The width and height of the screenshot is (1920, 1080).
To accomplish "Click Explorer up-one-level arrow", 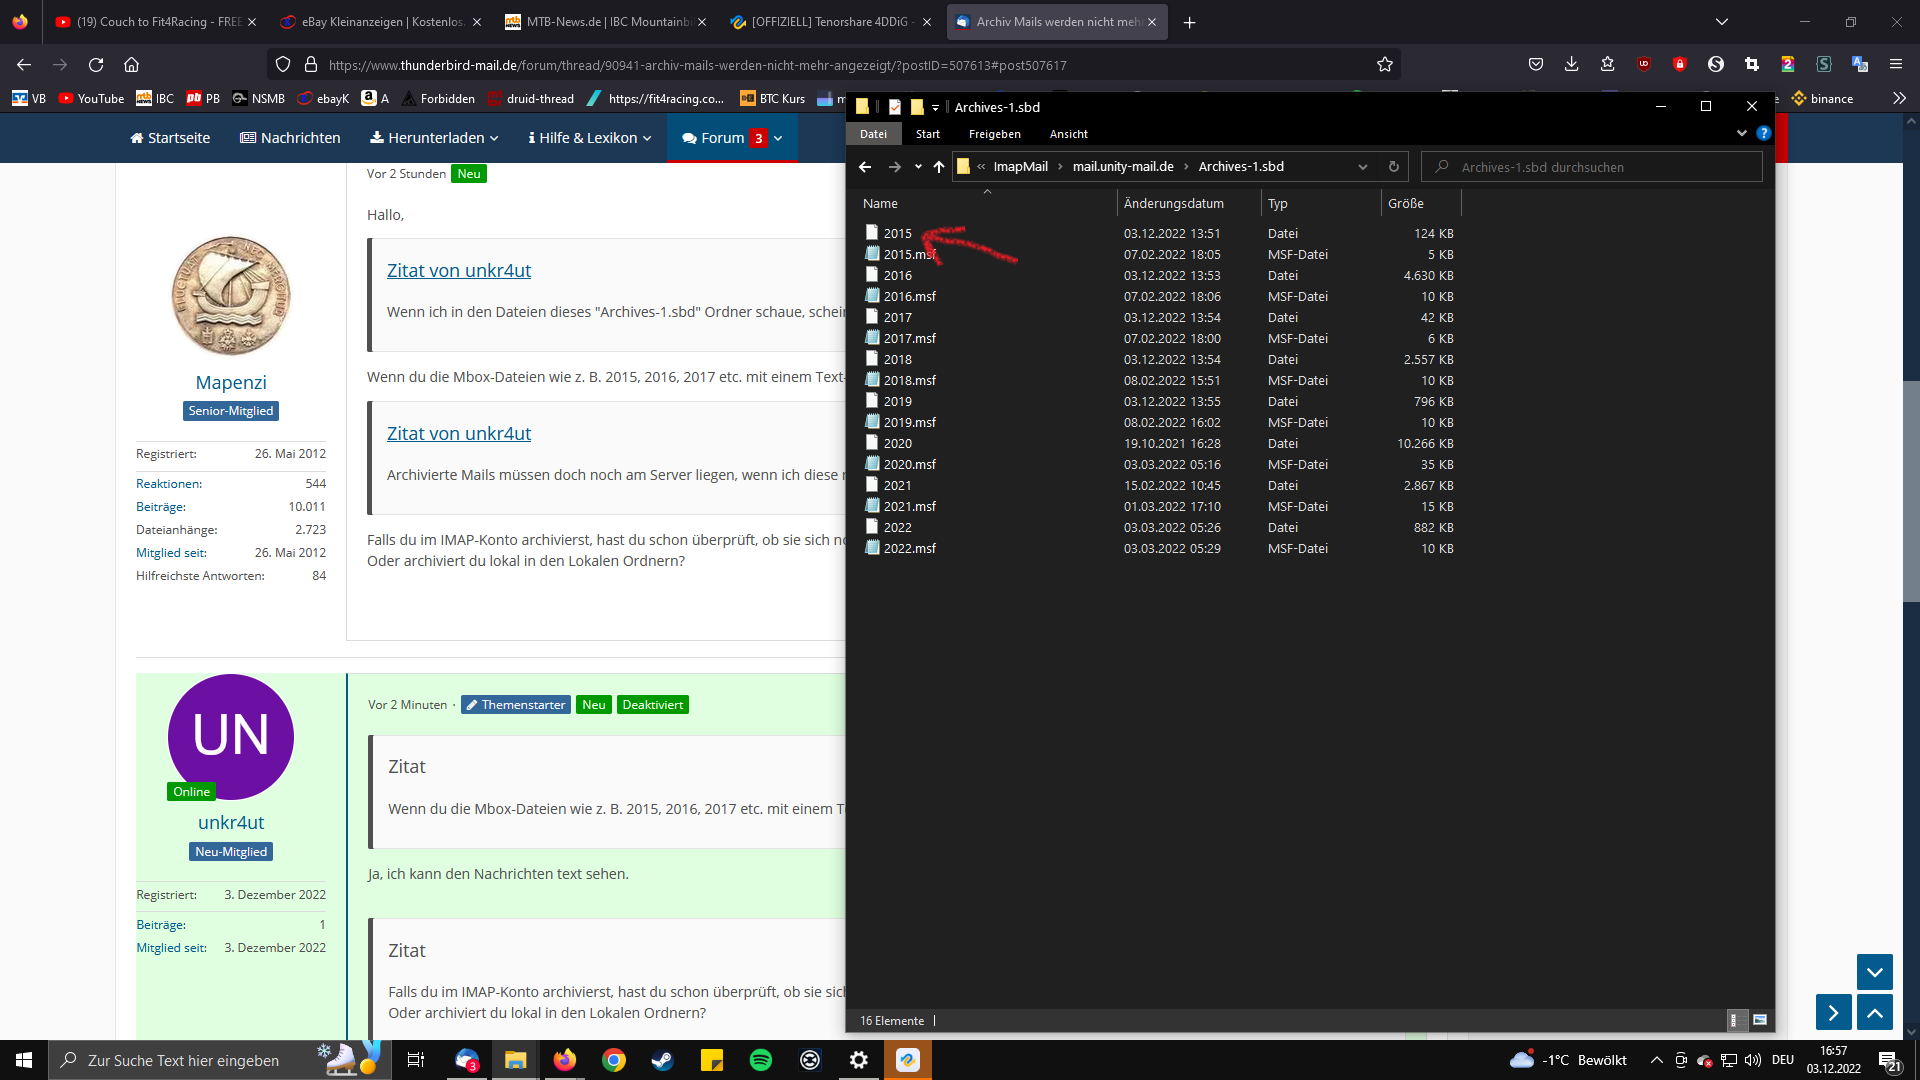I will point(938,167).
